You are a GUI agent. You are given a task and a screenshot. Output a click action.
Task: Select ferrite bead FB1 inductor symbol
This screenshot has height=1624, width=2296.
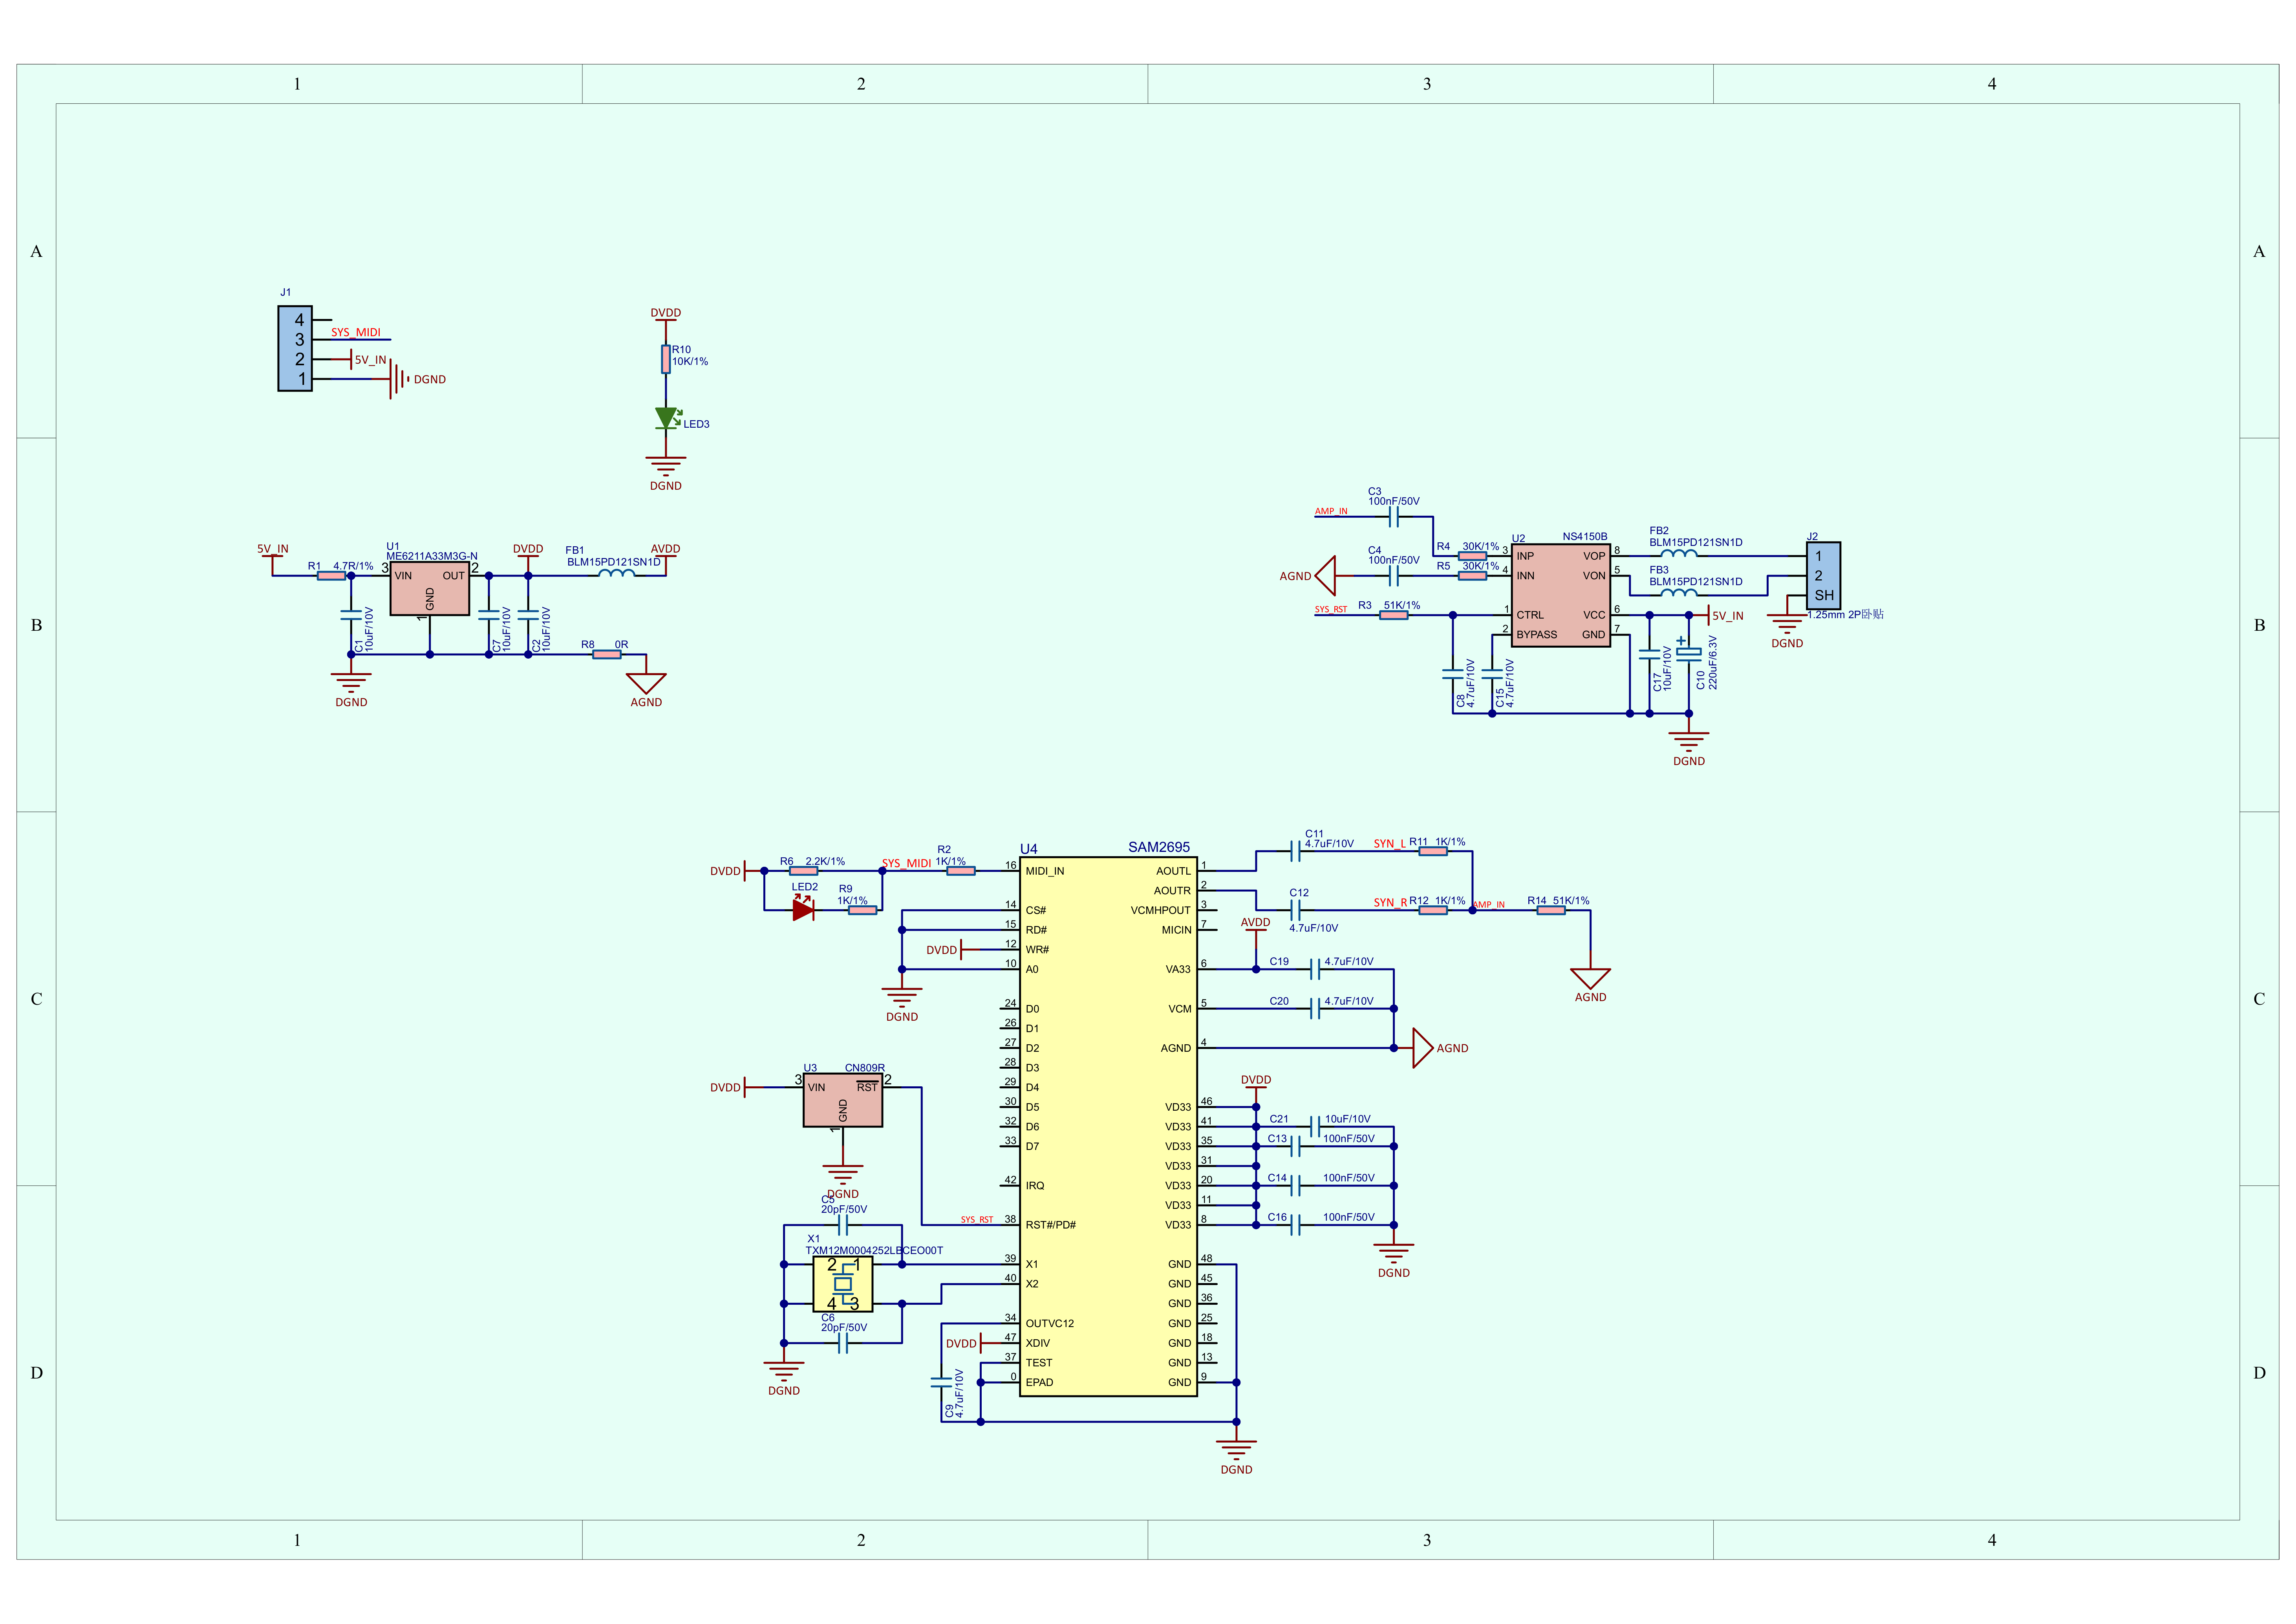point(617,573)
